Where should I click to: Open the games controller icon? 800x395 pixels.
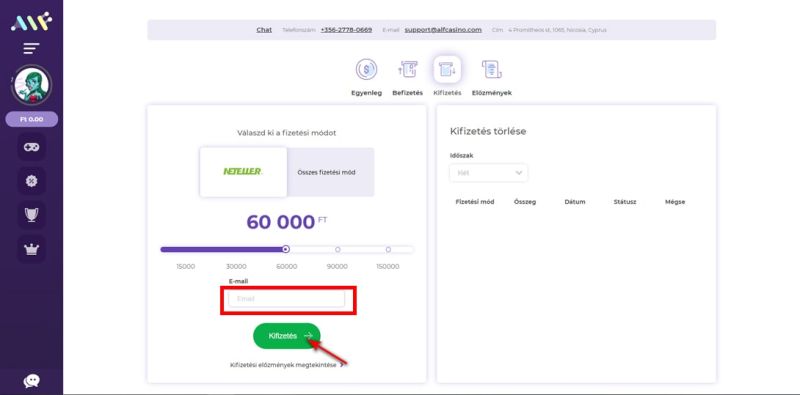tap(32, 147)
